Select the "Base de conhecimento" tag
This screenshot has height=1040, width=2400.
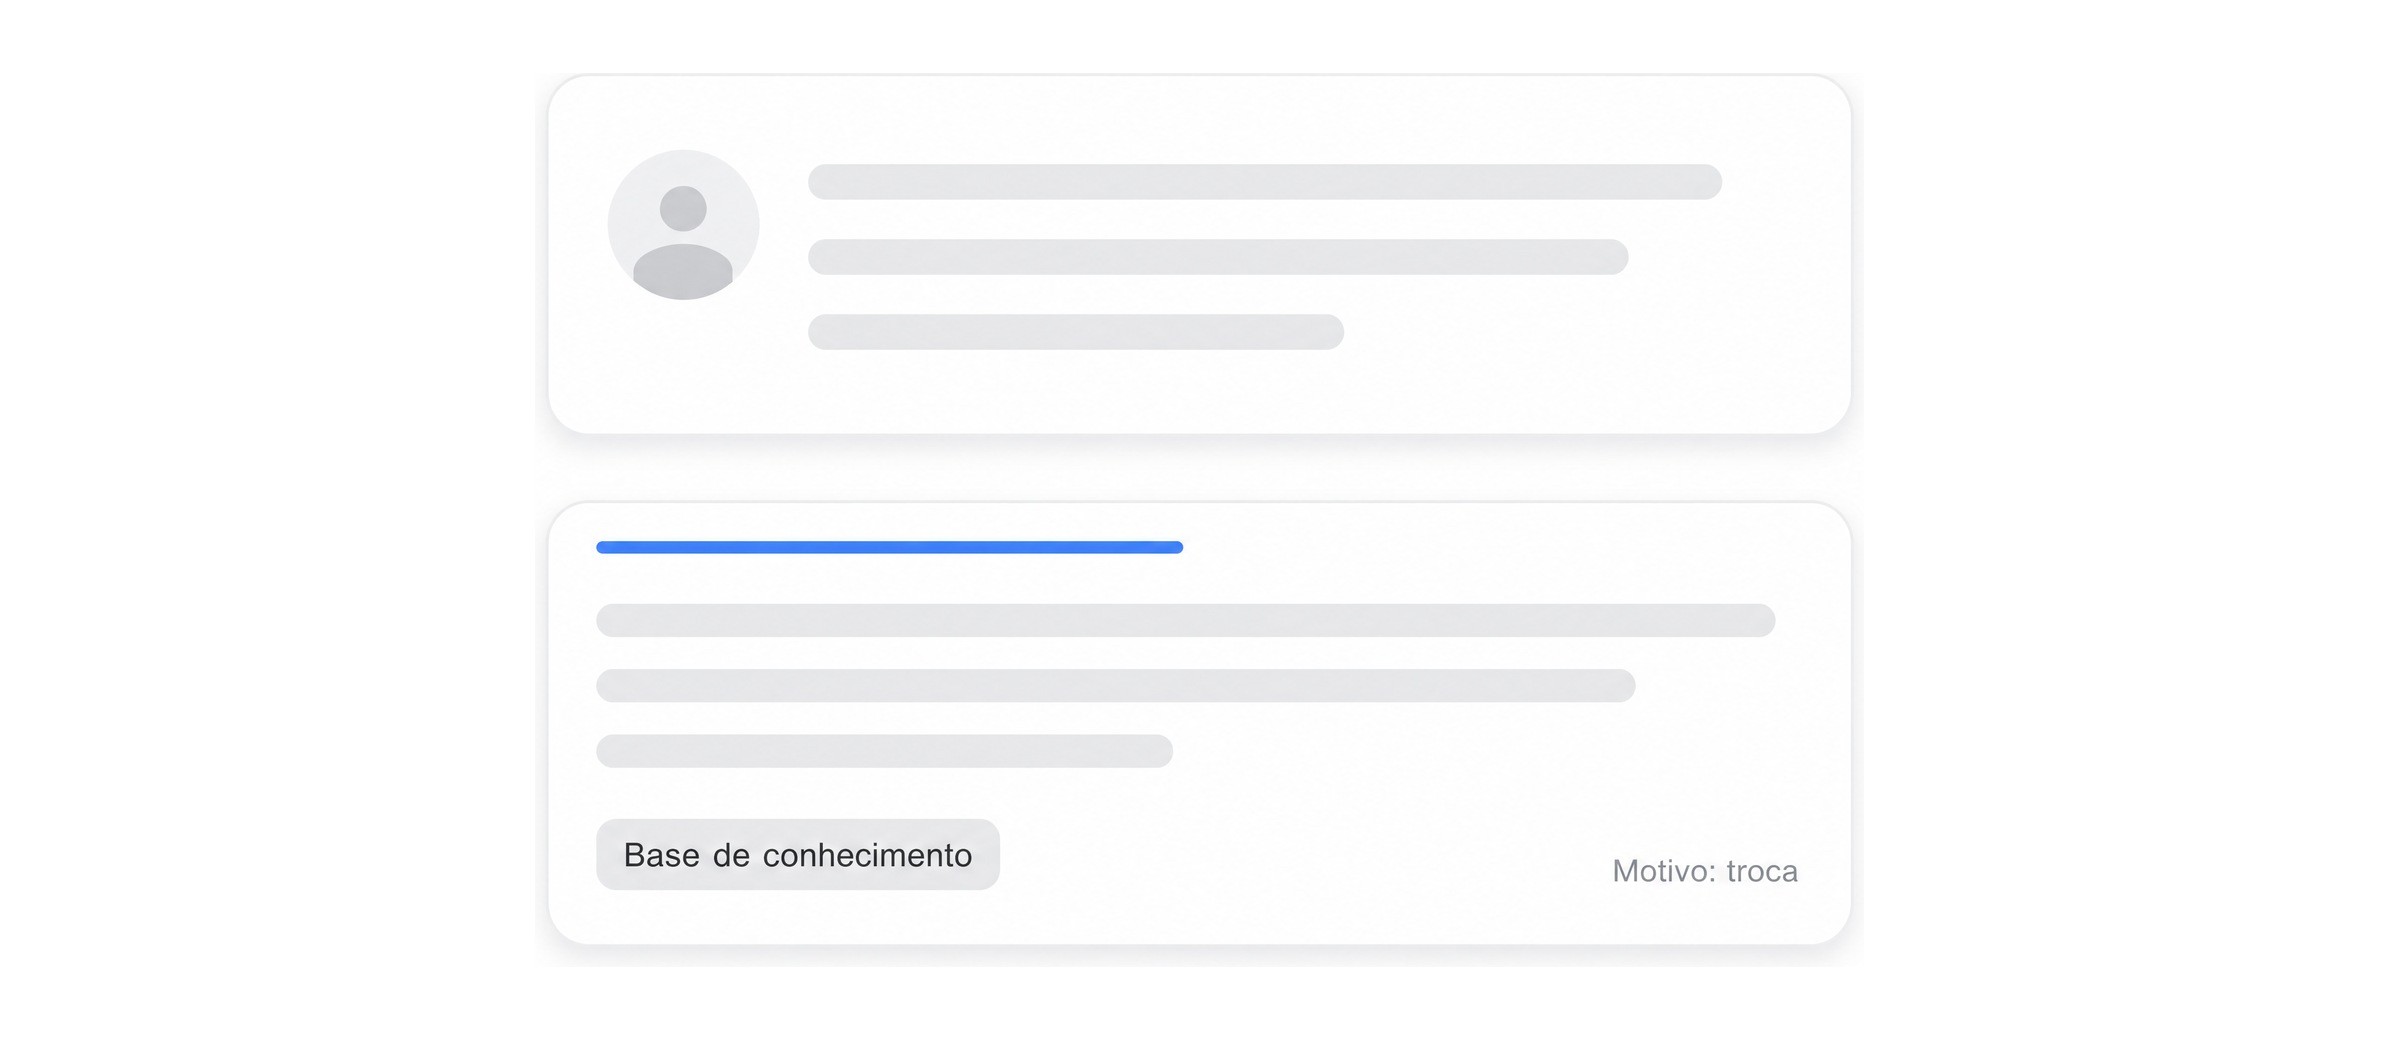[x=798, y=854]
